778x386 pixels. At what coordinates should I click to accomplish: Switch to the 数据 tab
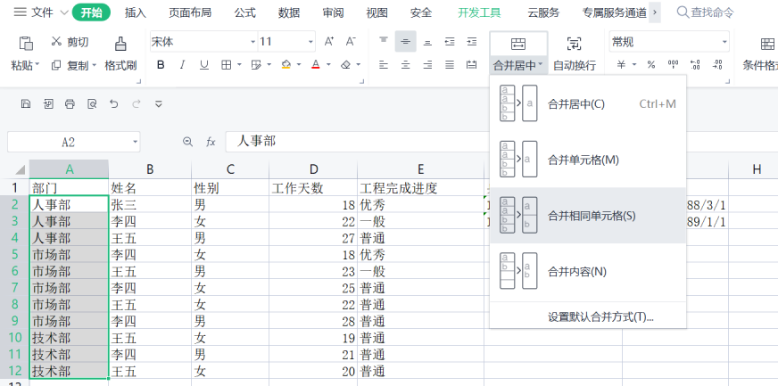click(x=289, y=13)
